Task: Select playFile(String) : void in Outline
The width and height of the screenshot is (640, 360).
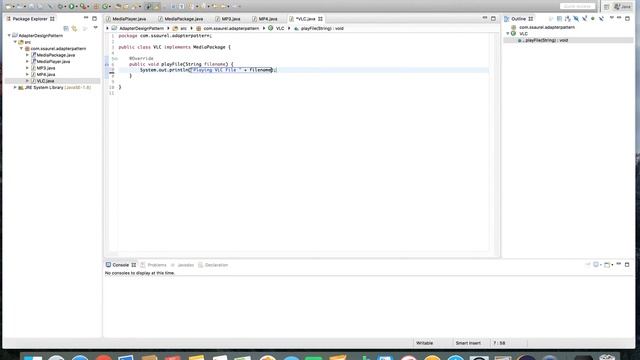Action: 546,40
